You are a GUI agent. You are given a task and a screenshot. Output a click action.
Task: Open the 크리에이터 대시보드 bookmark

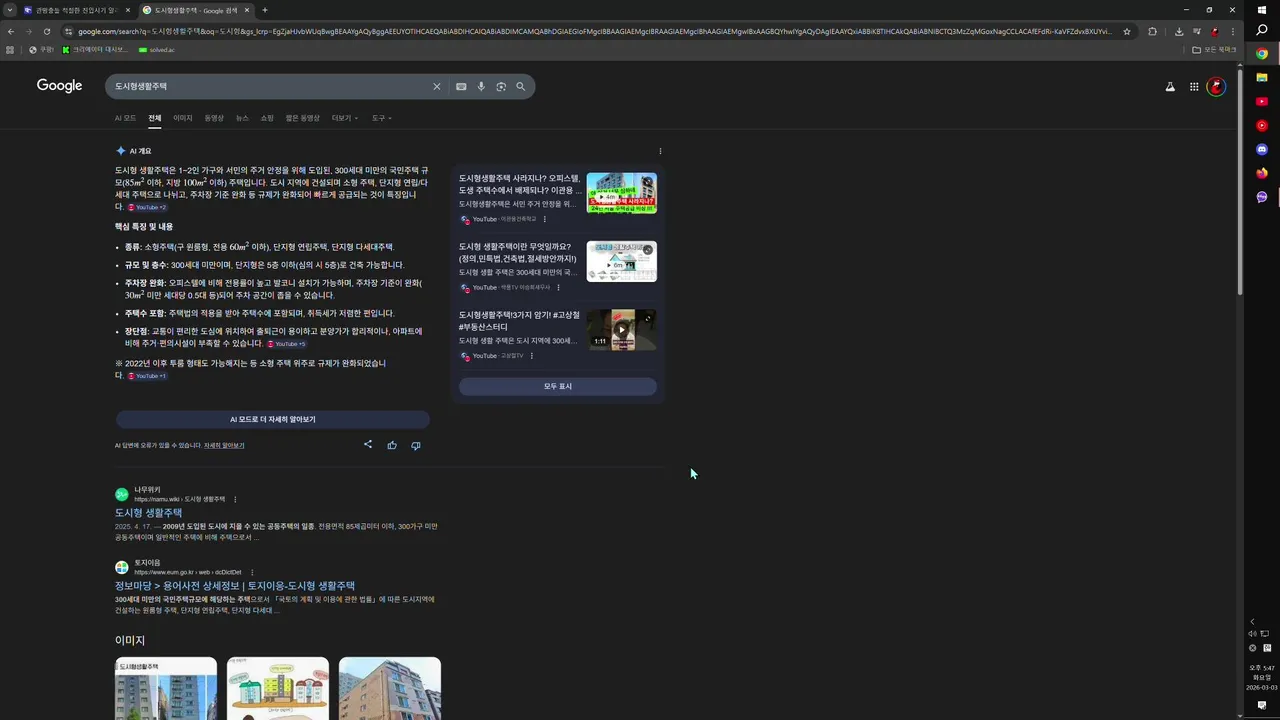(x=95, y=50)
